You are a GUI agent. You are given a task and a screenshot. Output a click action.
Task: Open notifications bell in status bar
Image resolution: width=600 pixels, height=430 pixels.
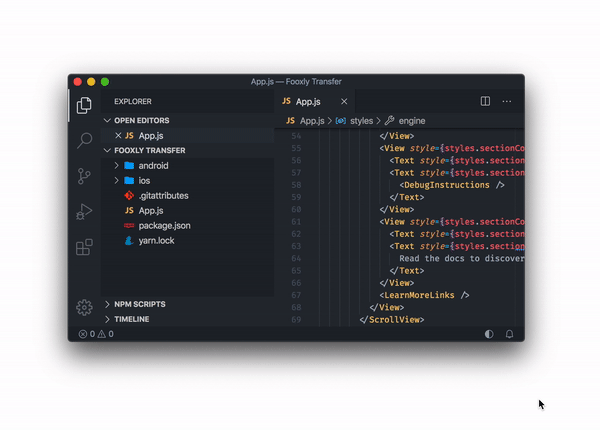click(509, 334)
